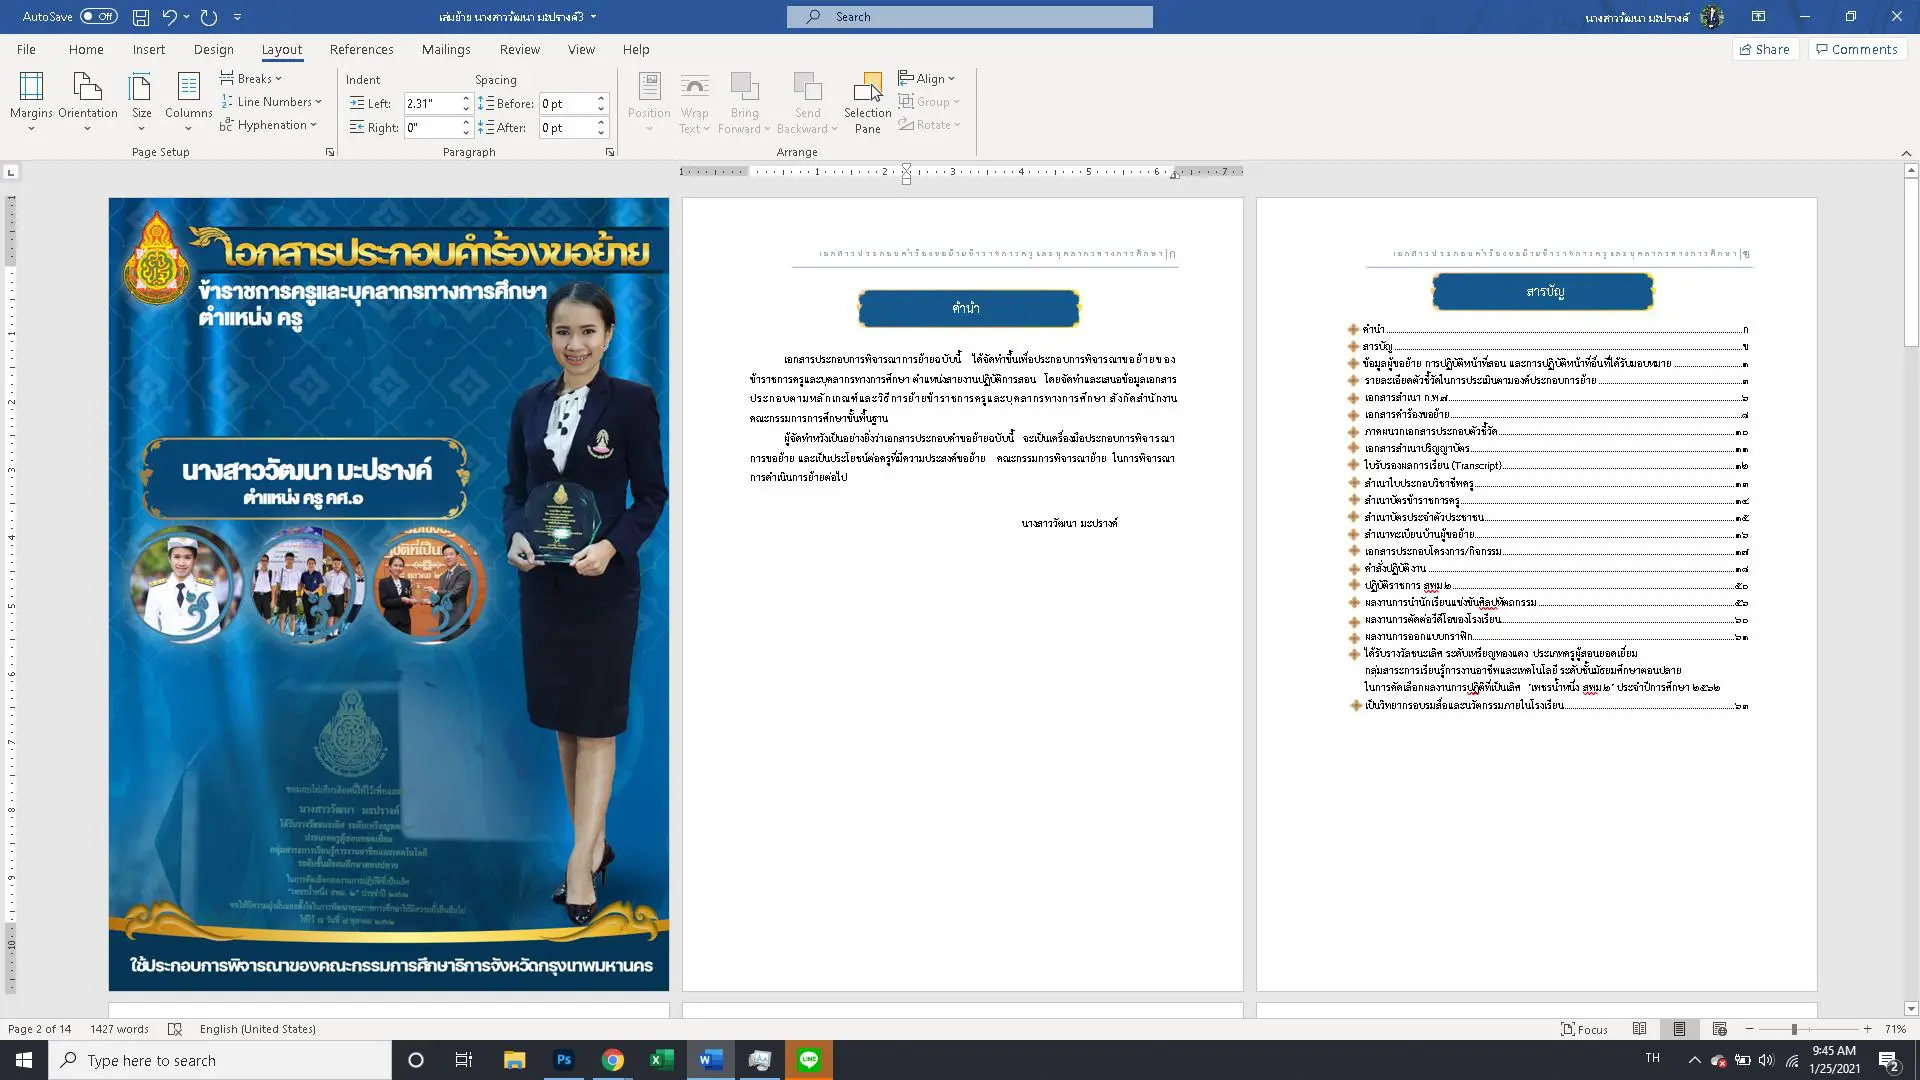The image size is (1920, 1080).
Task: Open Ribbon Display Options
Action: point(1758,17)
